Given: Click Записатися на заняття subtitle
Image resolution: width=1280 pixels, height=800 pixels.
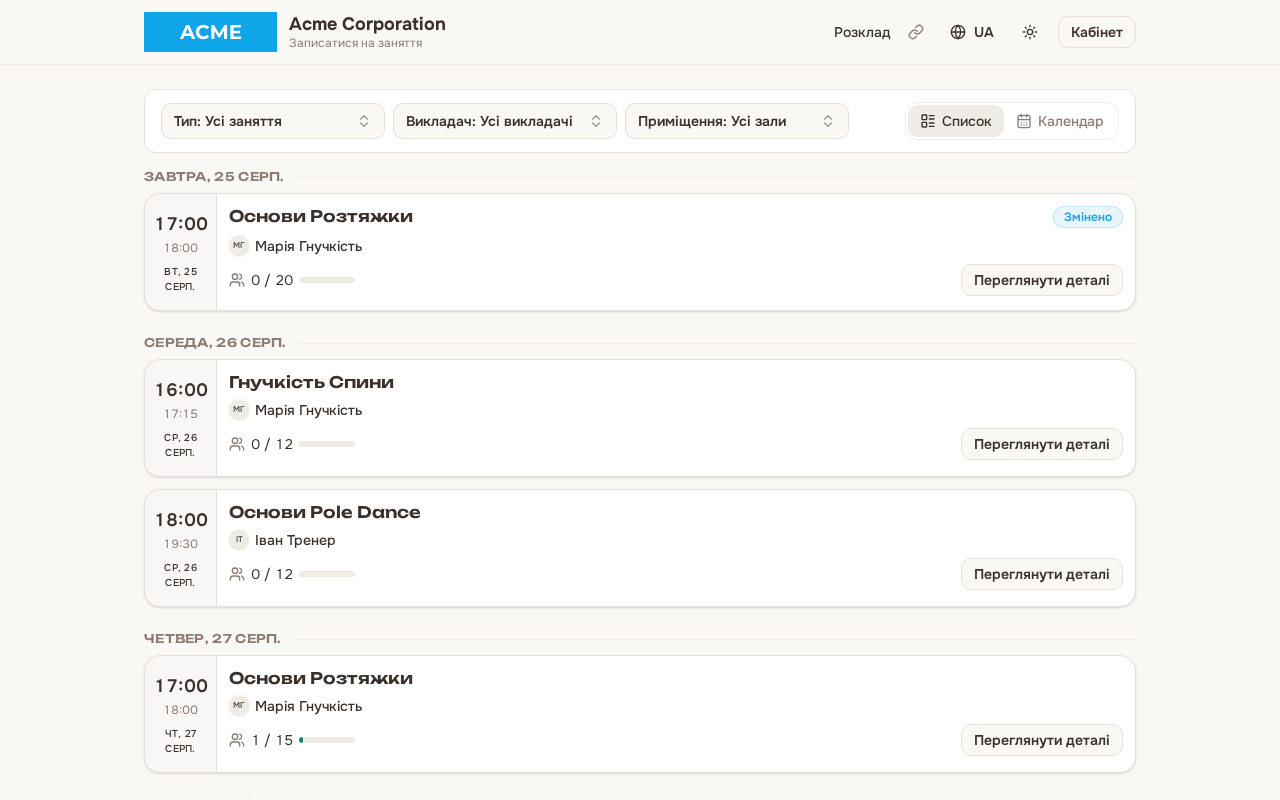Looking at the screenshot, I should [356, 43].
